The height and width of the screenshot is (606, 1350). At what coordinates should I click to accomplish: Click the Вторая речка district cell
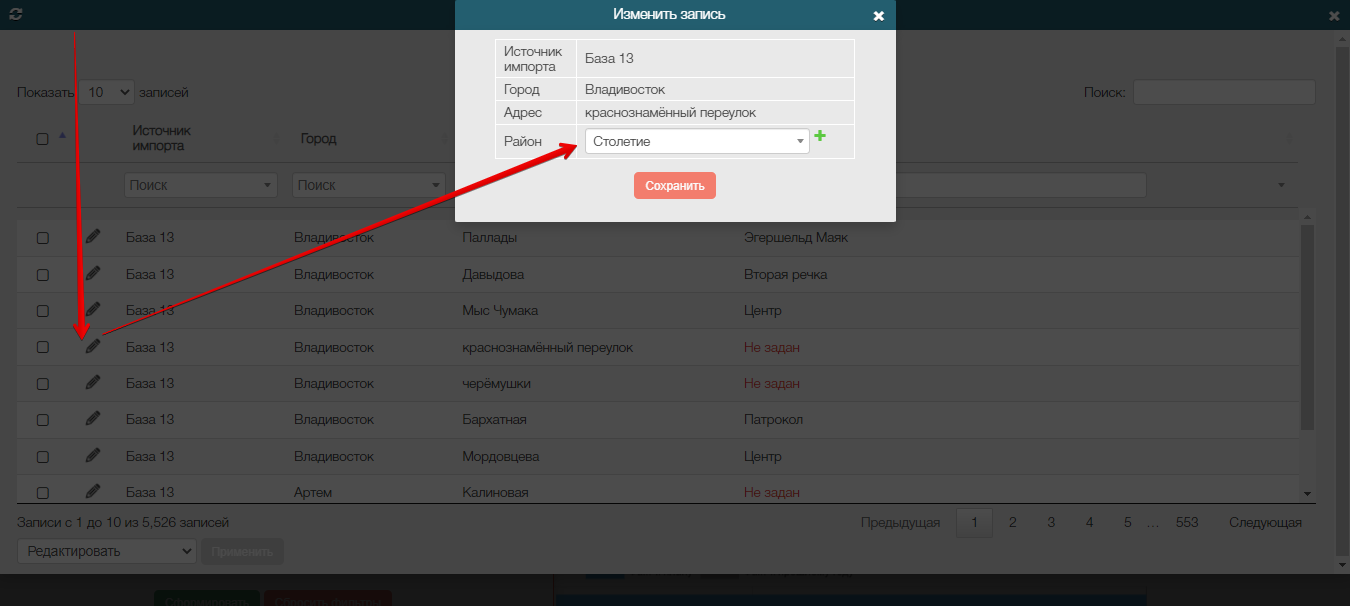[x=785, y=274]
